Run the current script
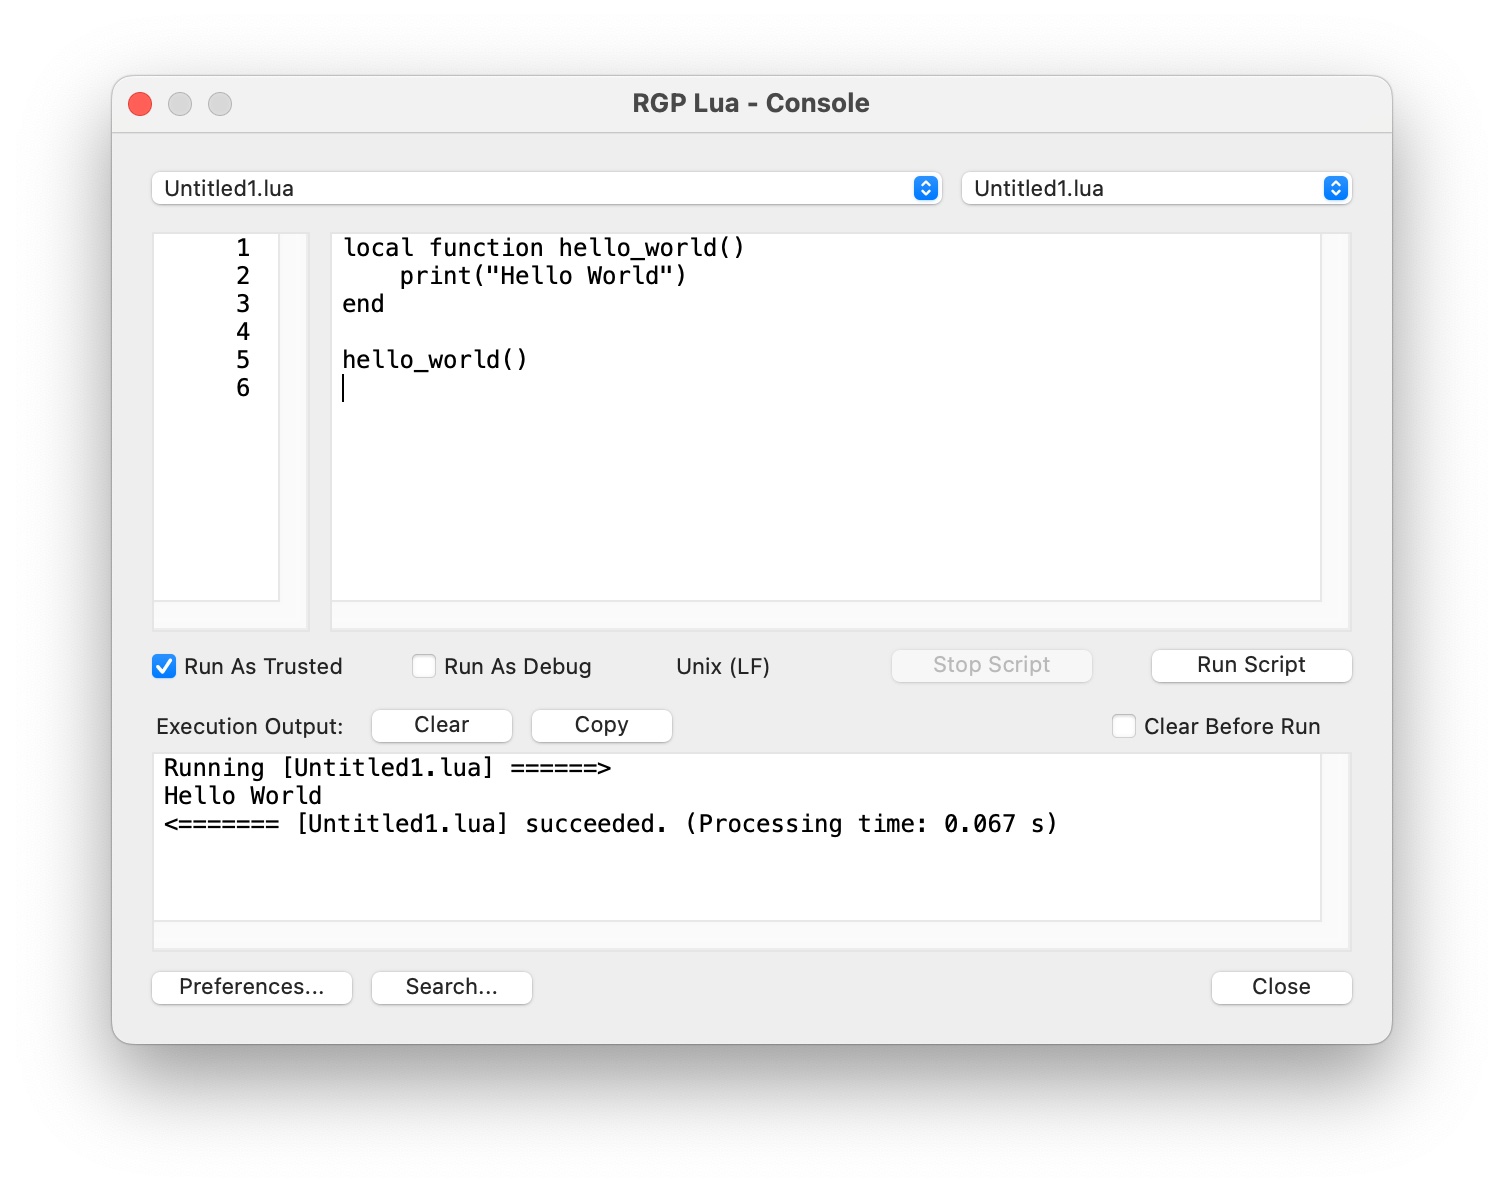This screenshot has height=1192, width=1504. (1251, 665)
